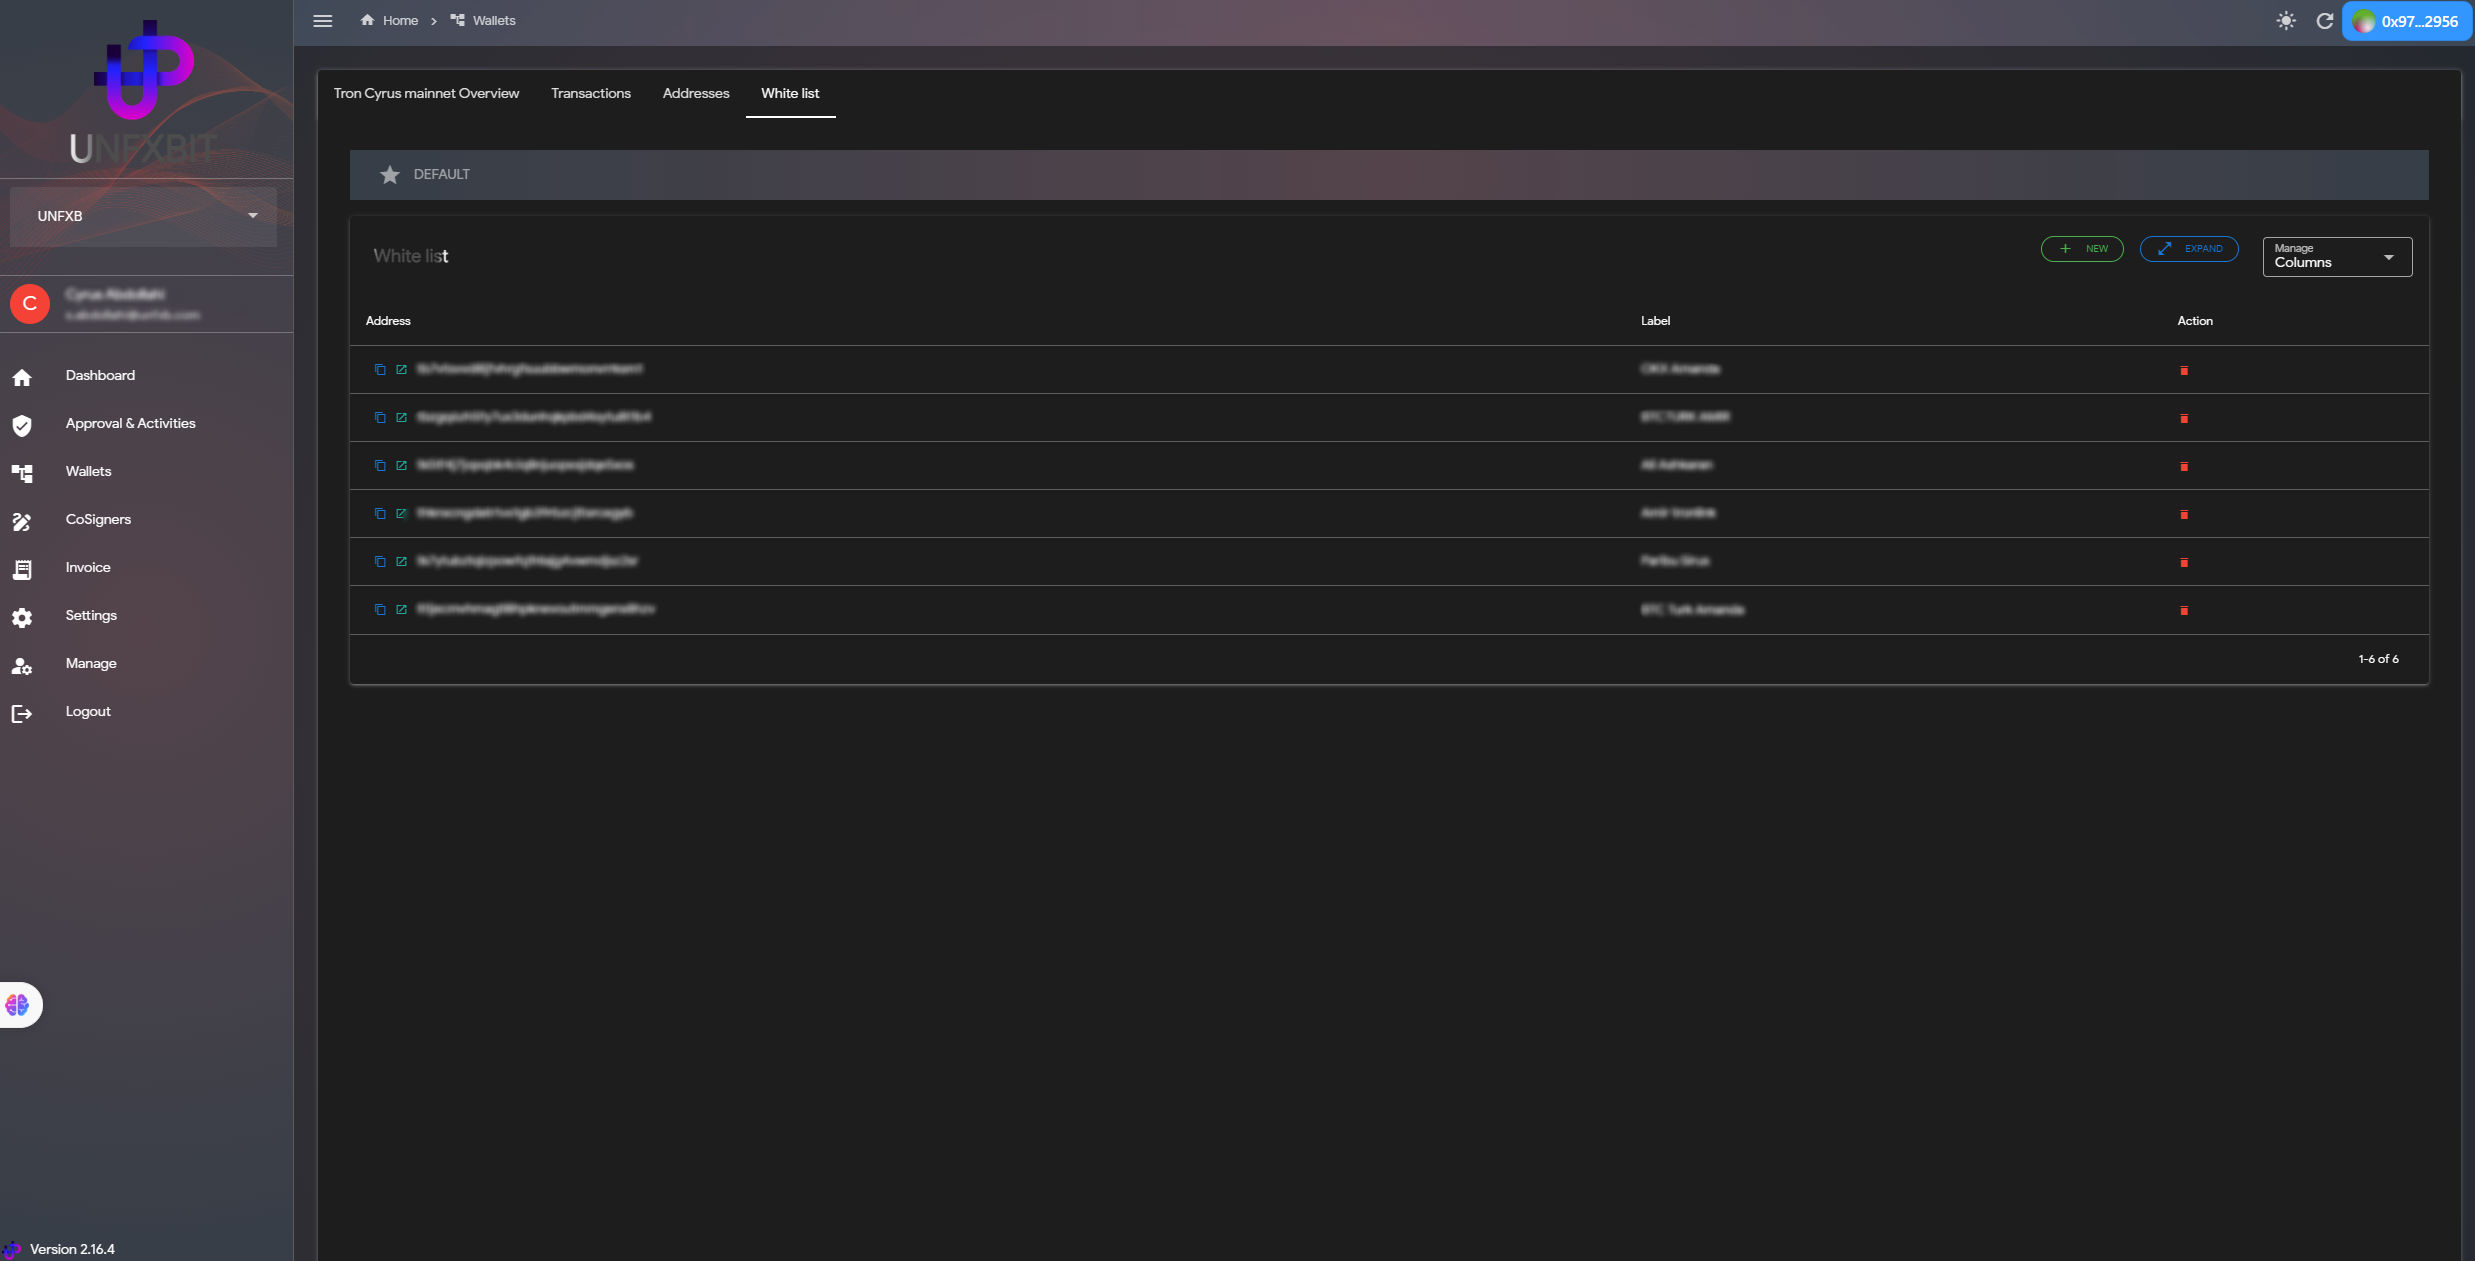2475x1261 pixels.
Task: Click the EXPAND button
Action: coord(2189,249)
